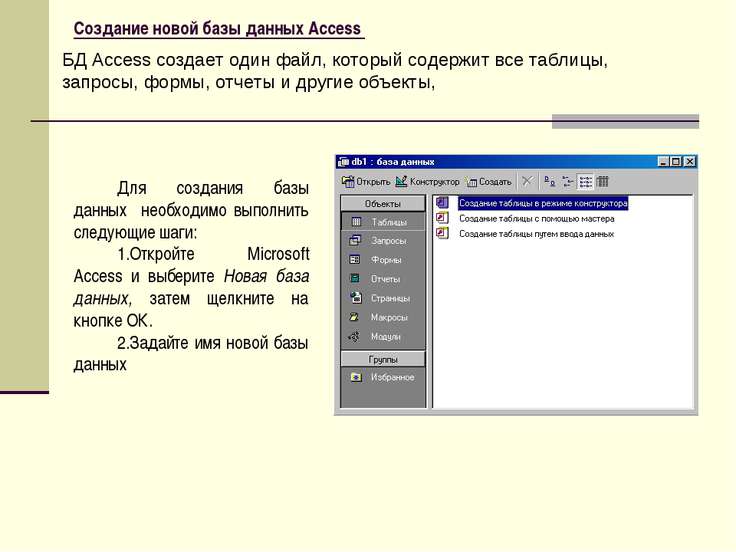This screenshot has width=736, height=552.
Task: Click the Открыть toolbar button
Action: tap(366, 182)
